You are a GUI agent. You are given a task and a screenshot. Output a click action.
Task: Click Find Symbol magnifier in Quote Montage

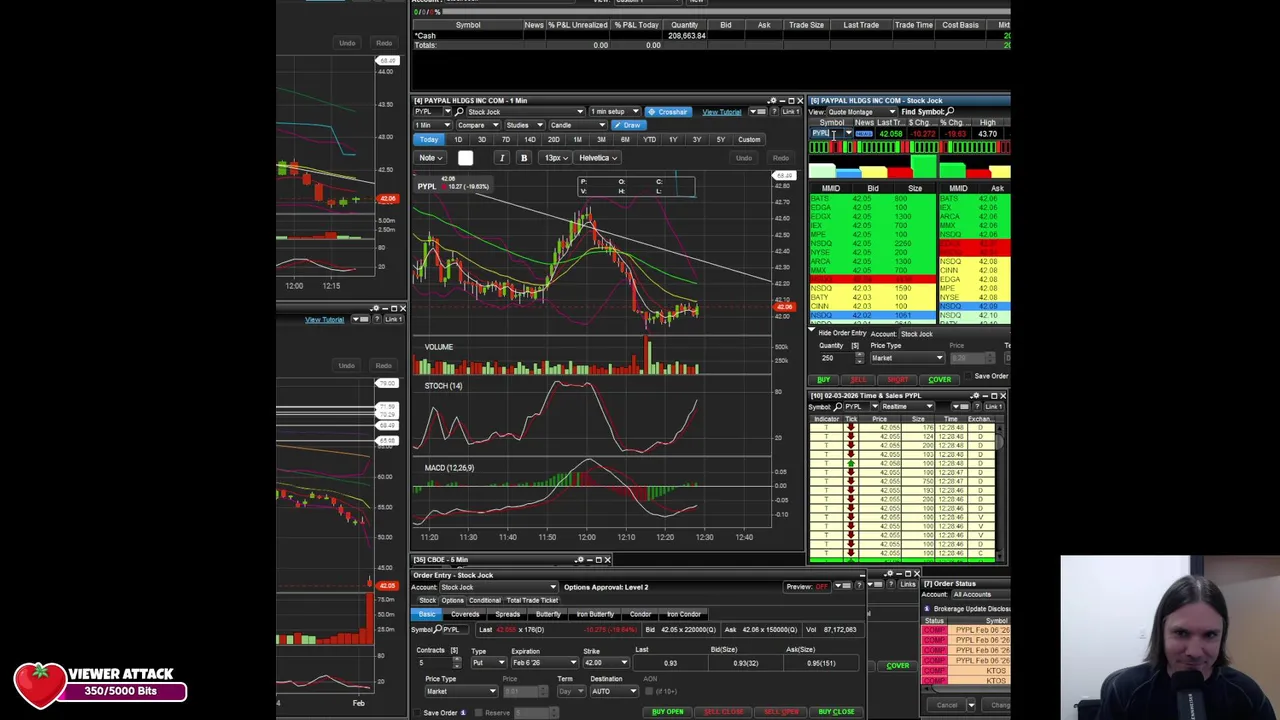(x=950, y=111)
